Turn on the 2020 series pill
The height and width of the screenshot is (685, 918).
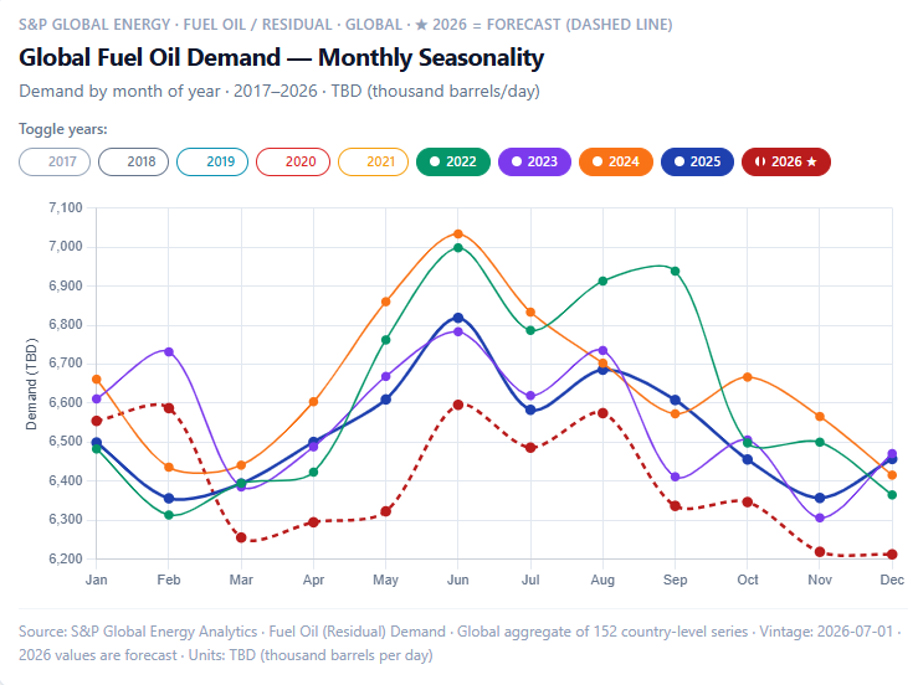(x=293, y=162)
